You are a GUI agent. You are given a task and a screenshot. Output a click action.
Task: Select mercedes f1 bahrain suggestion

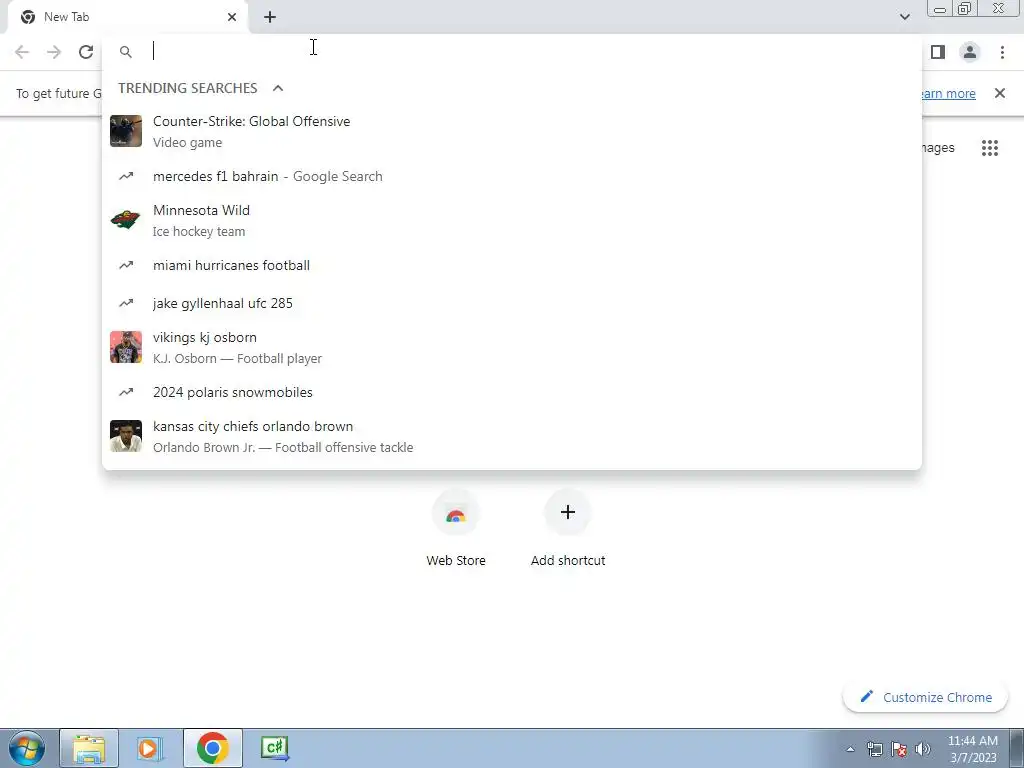point(512,176)
